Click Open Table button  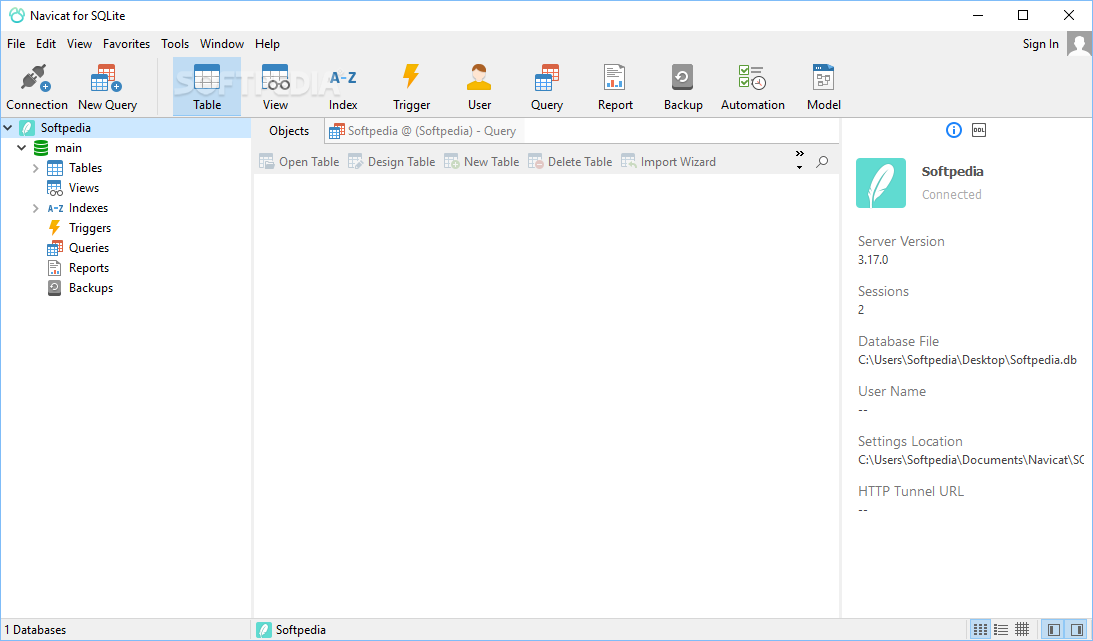click(299, 162)
